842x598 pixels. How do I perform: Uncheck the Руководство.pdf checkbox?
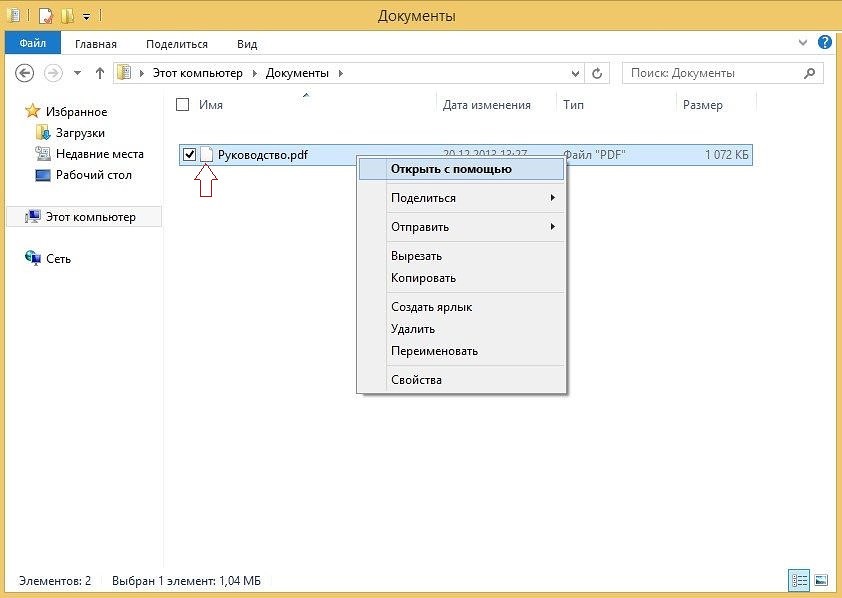(189, 155)
